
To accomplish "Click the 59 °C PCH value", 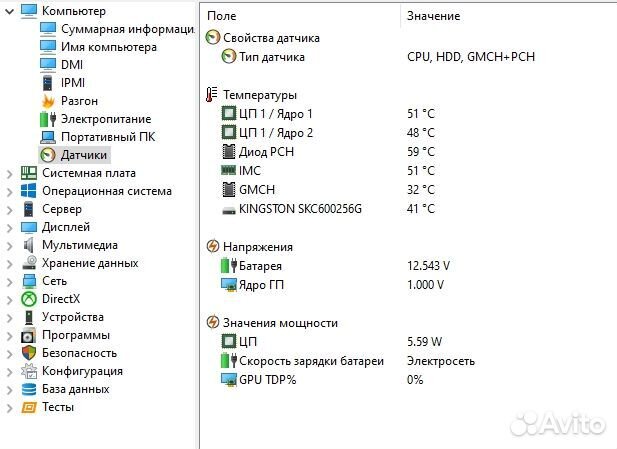I will click(421, 152).
